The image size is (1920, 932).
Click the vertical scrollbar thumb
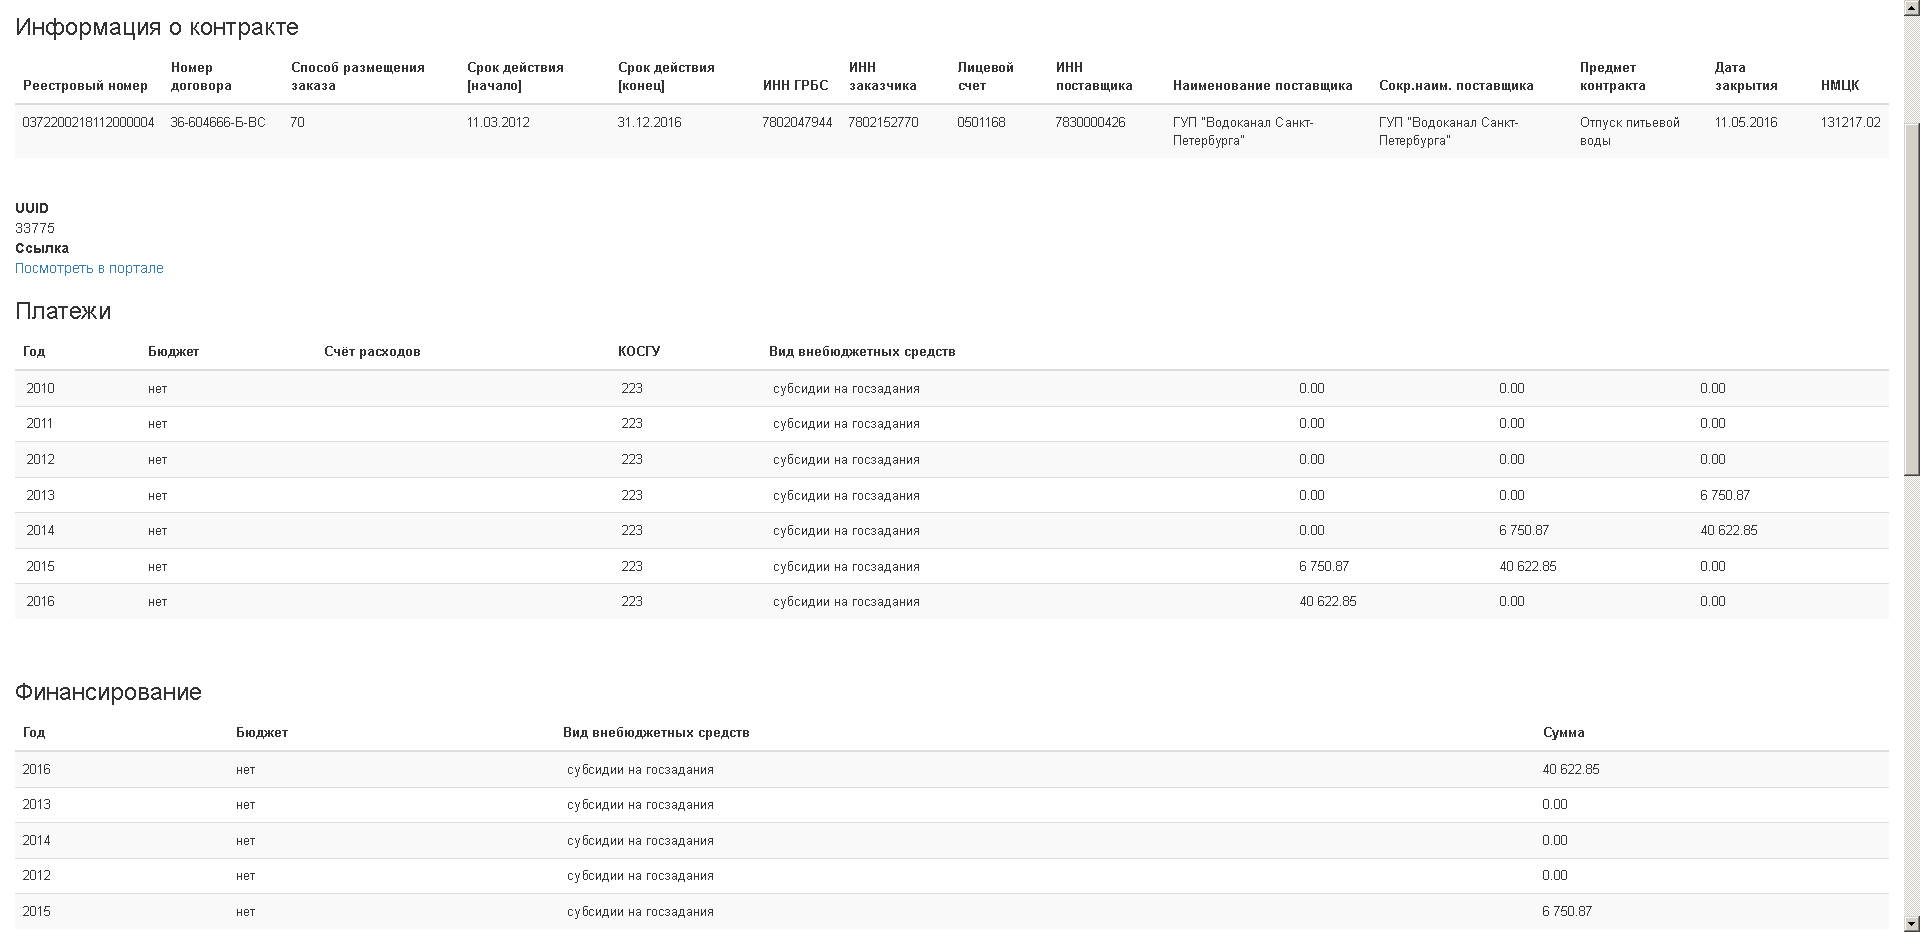(x=1911, y=298)
